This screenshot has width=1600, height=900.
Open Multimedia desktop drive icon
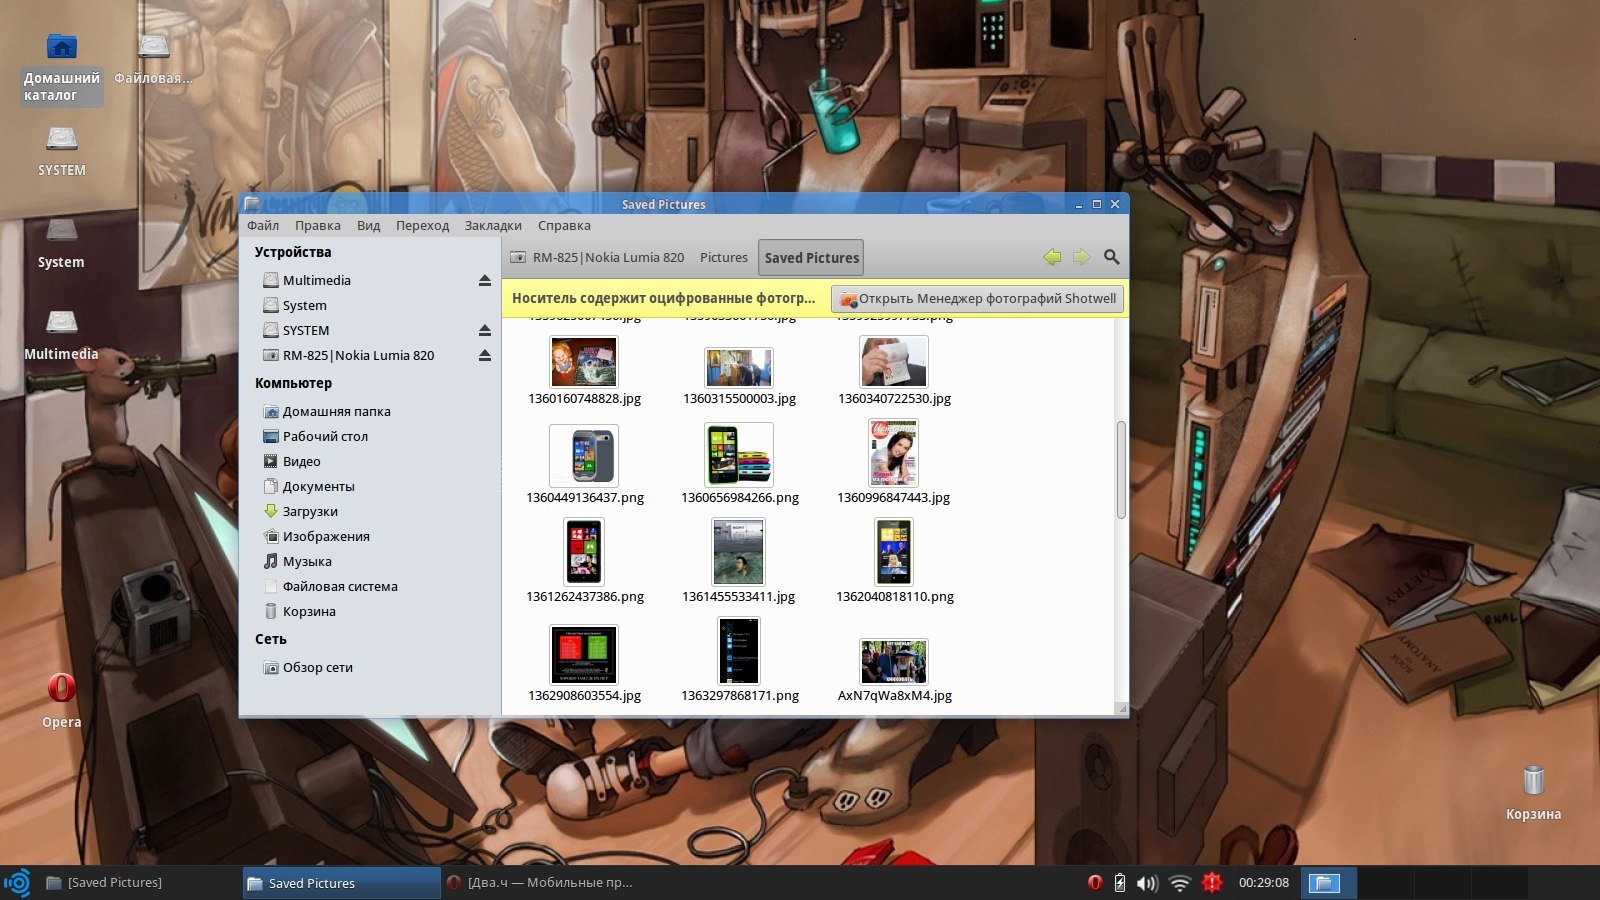tap(62, 335)
